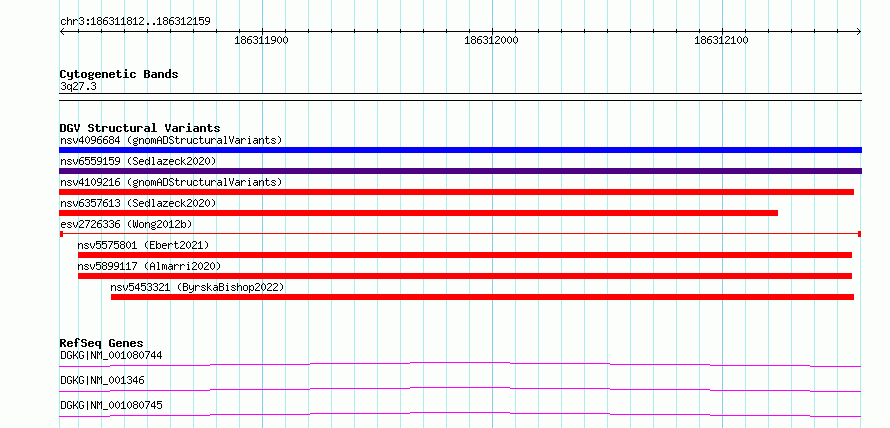Click the chr3:186311812..186312159 region label
Image resolution: width=890 pixels, height=428 pixels.
(x=135, y=22)
